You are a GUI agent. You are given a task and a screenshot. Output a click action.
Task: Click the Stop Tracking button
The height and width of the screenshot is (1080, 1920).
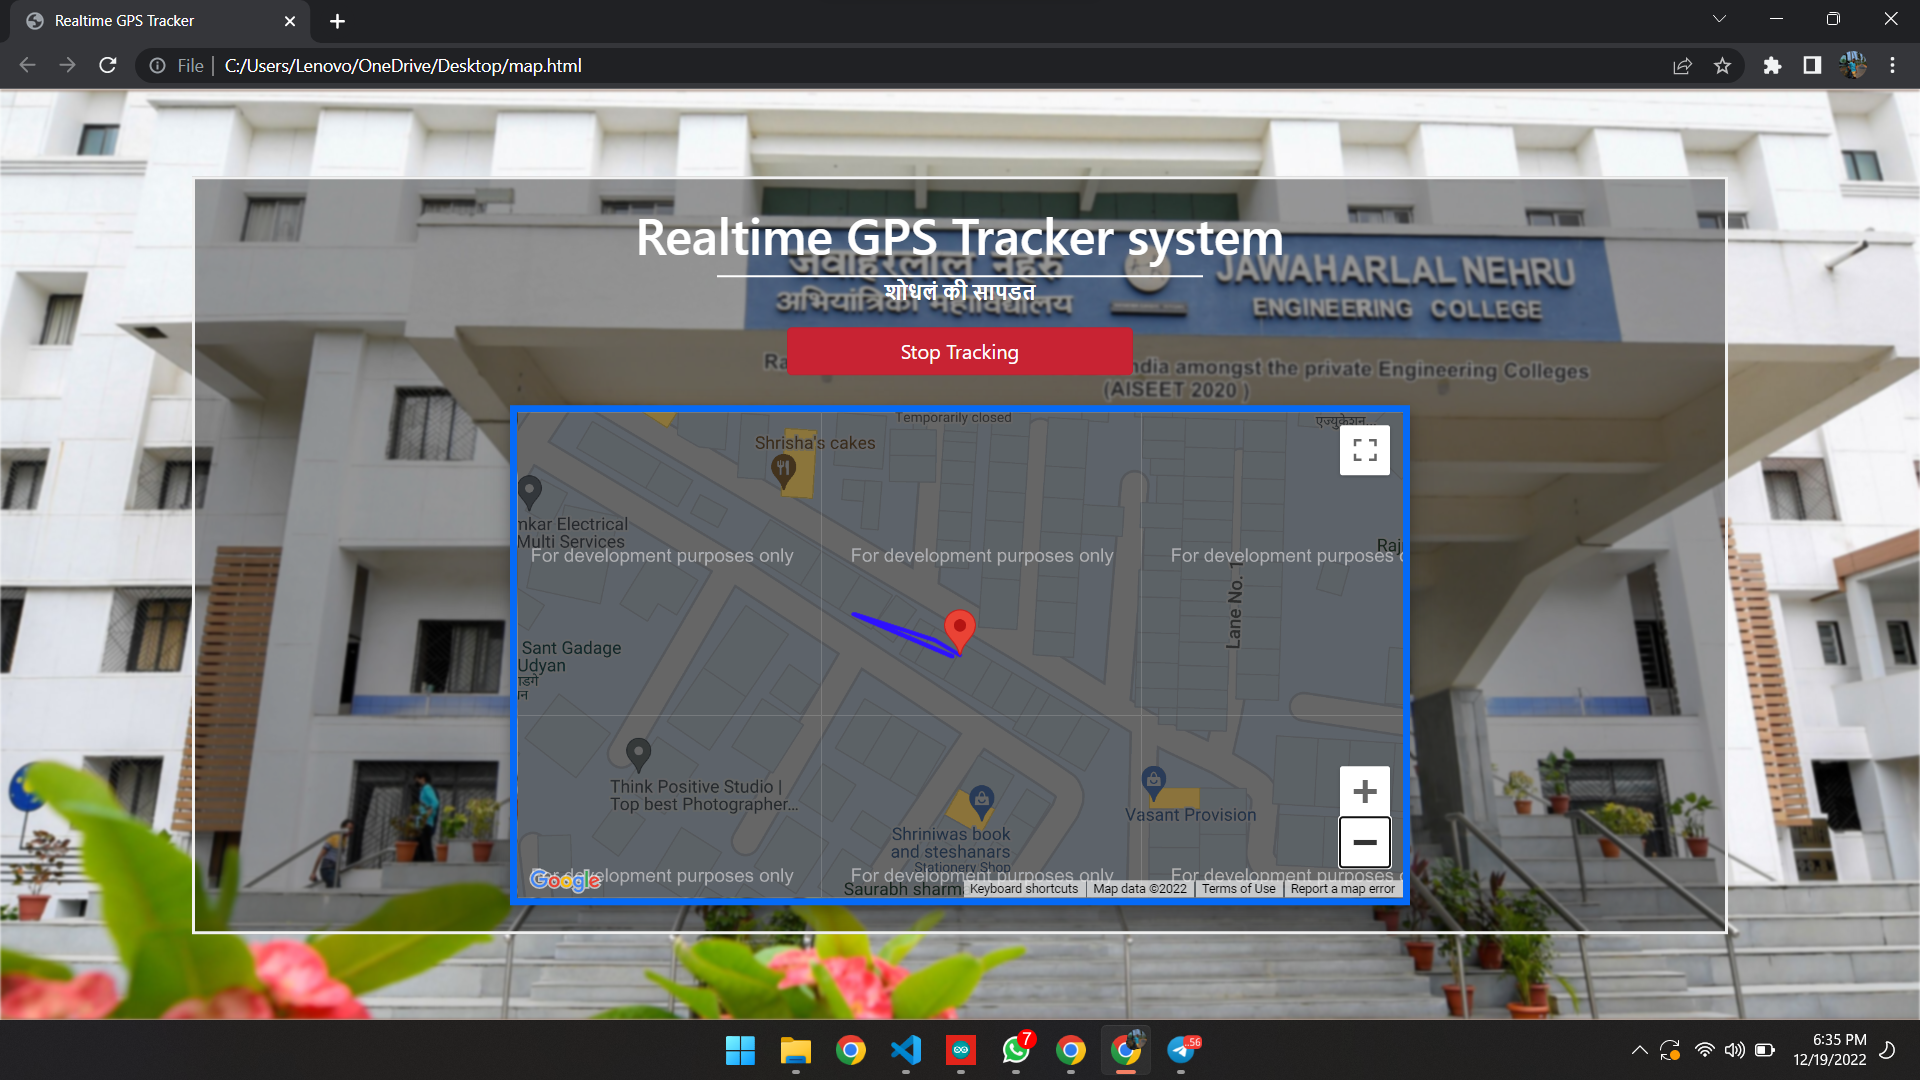point(959,352)
